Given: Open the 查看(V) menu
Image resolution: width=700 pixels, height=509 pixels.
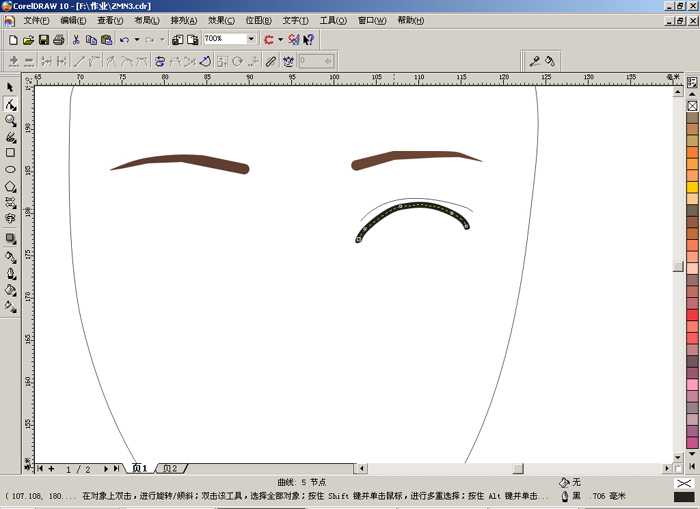Looking at the screenshot, I should point(110,21).
